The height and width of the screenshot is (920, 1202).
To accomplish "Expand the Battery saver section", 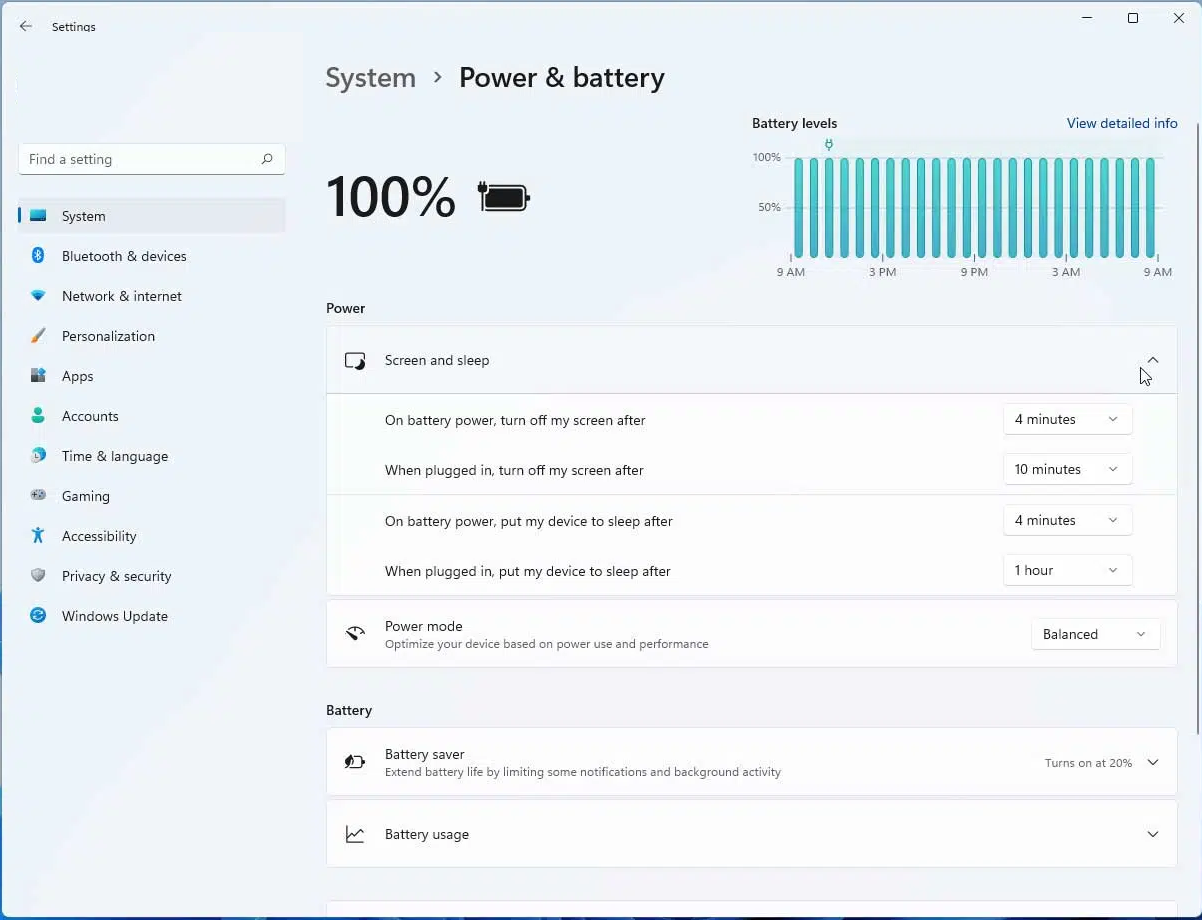I will [x=1152, y=762].
